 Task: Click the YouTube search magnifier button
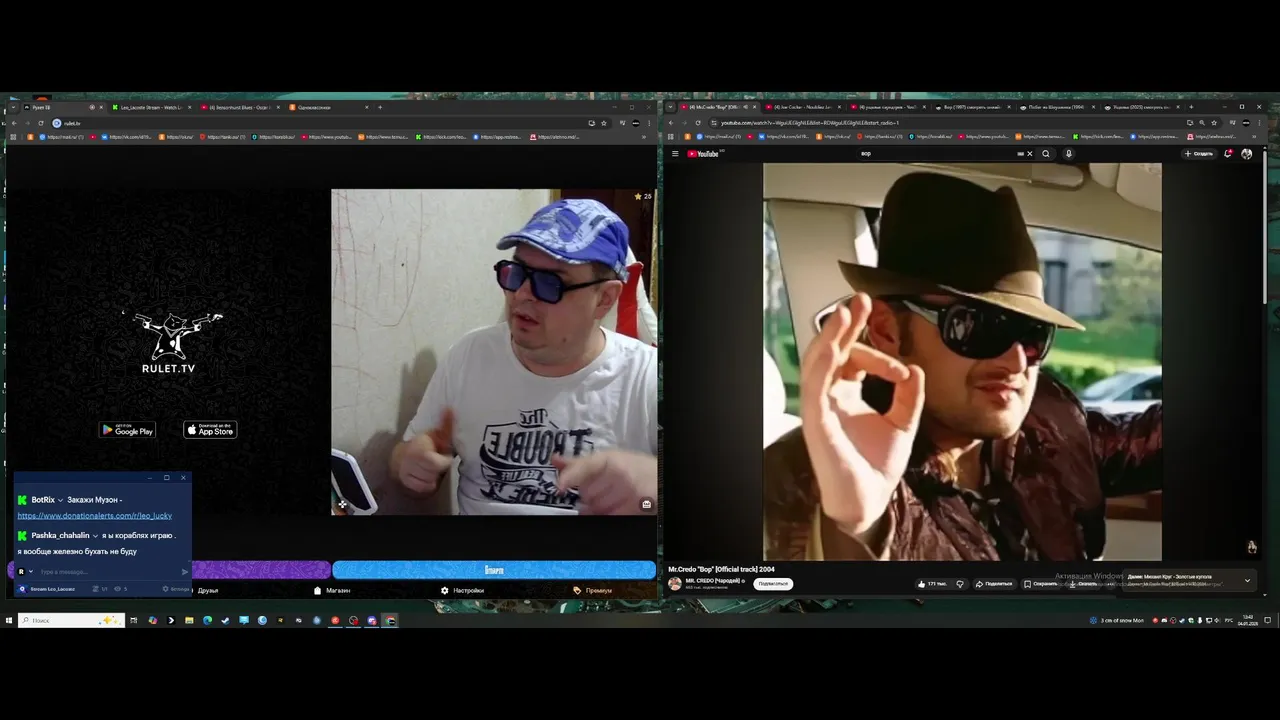(1046, 154)
